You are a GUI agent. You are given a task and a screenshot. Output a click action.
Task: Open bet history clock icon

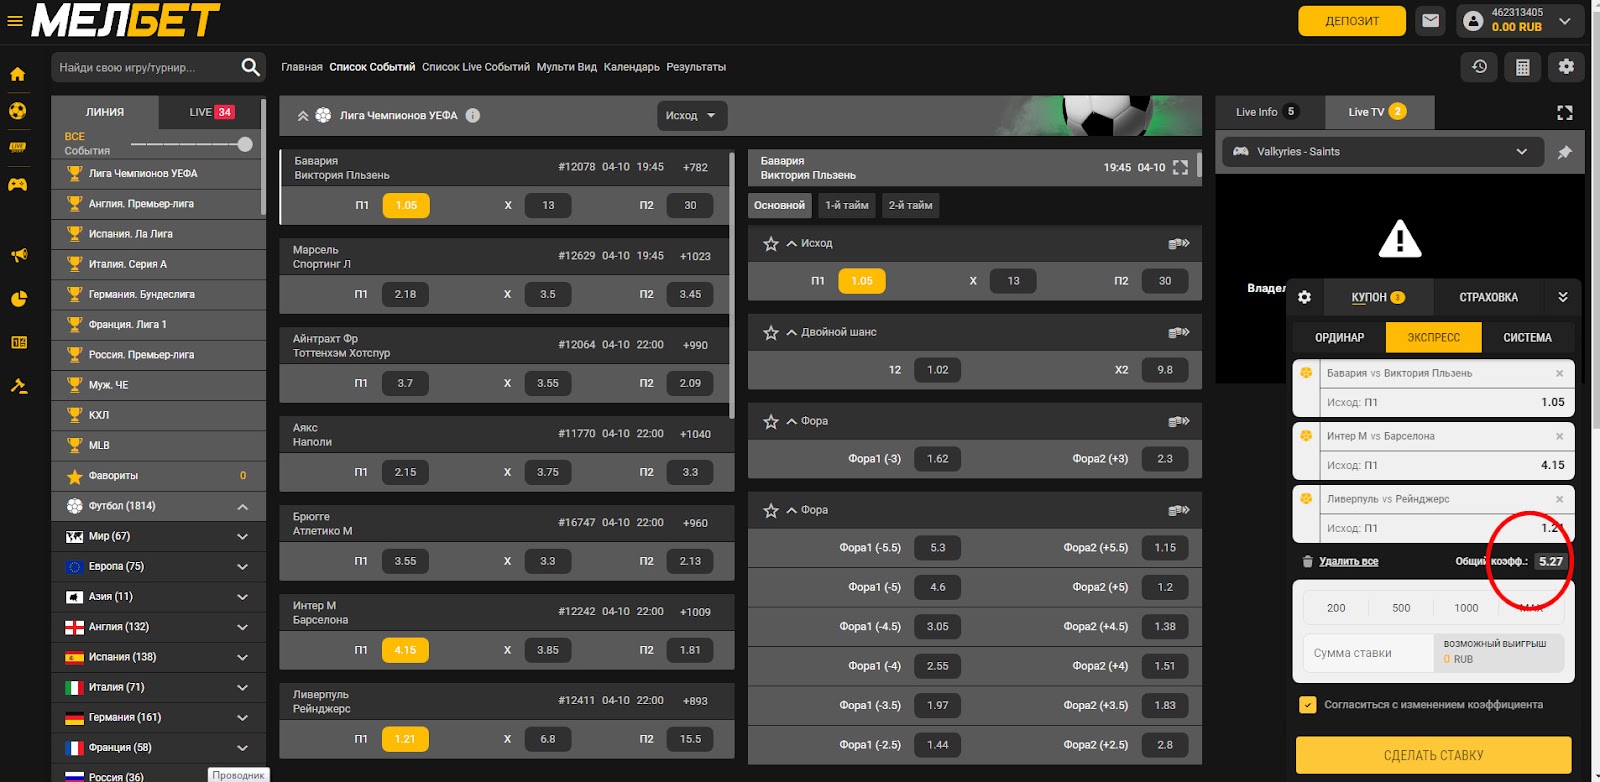[x=1480, y=67]
